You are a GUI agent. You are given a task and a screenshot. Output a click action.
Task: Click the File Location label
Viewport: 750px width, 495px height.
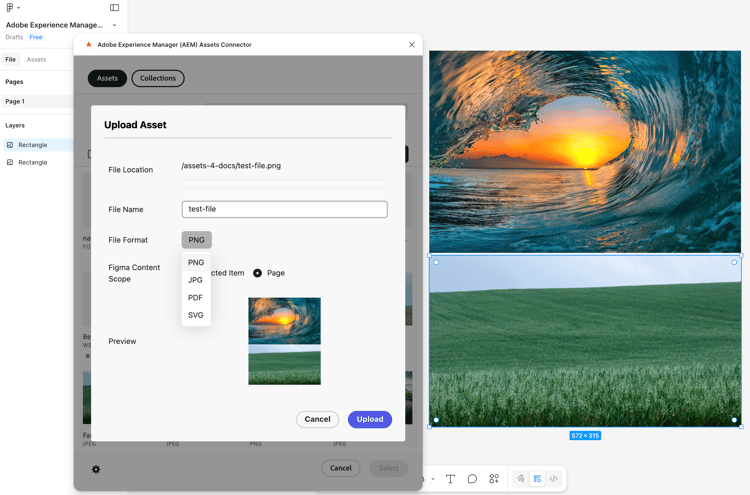coord(131,170)
